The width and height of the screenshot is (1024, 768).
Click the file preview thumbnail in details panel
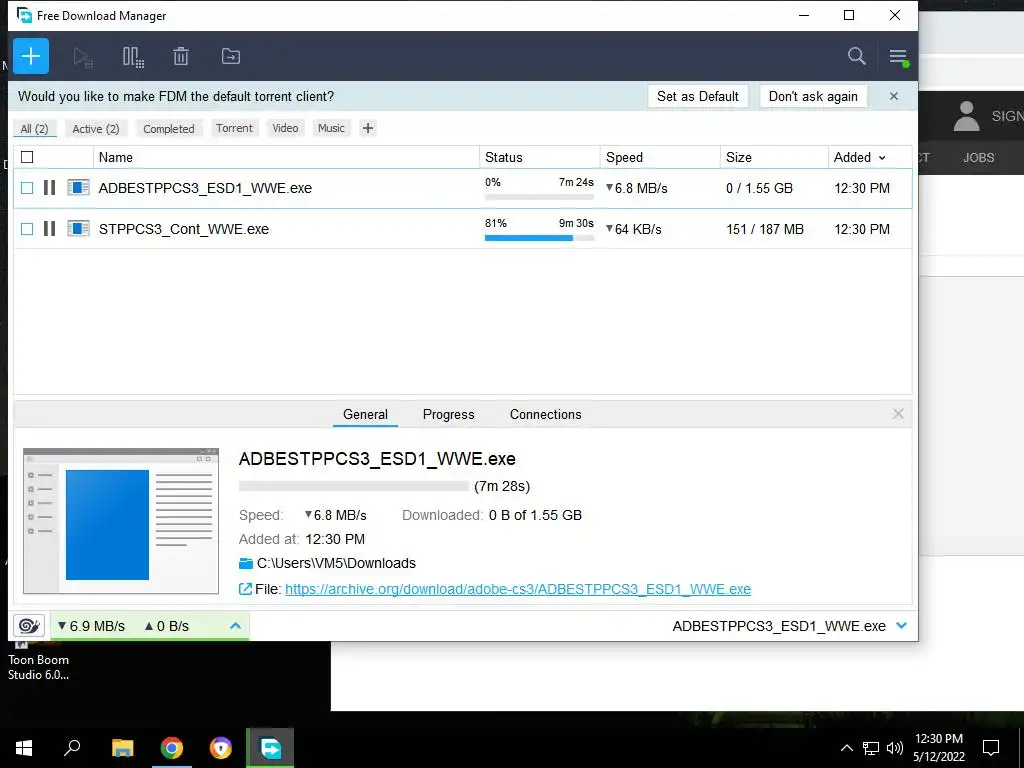click(121, 521)
